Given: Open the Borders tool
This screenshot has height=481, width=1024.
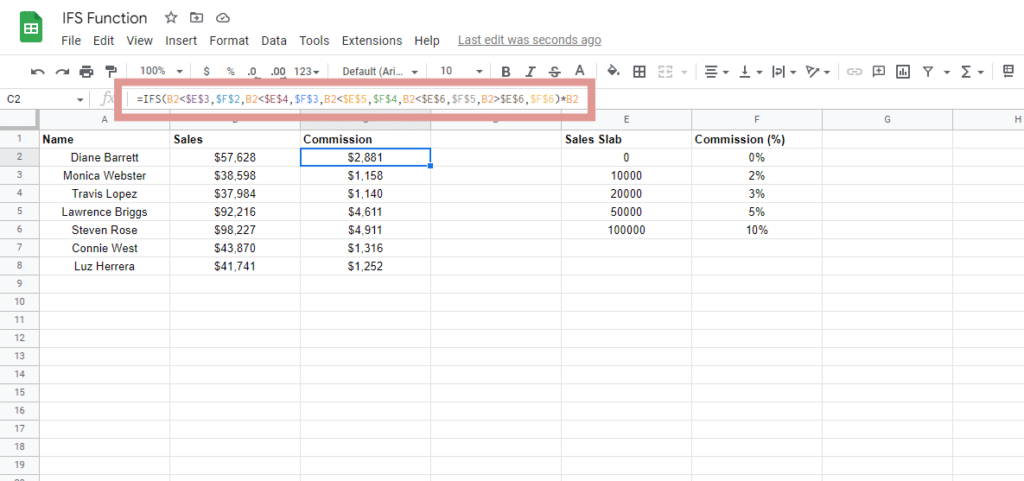Looking at the screenshot, I should pyautogui.click(x=640, y=71).
